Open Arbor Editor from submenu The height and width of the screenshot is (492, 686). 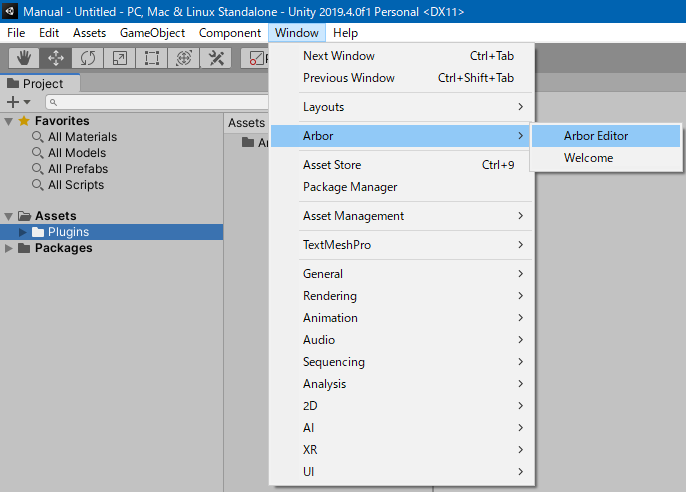pyautogui.click(x=606, y=136)
